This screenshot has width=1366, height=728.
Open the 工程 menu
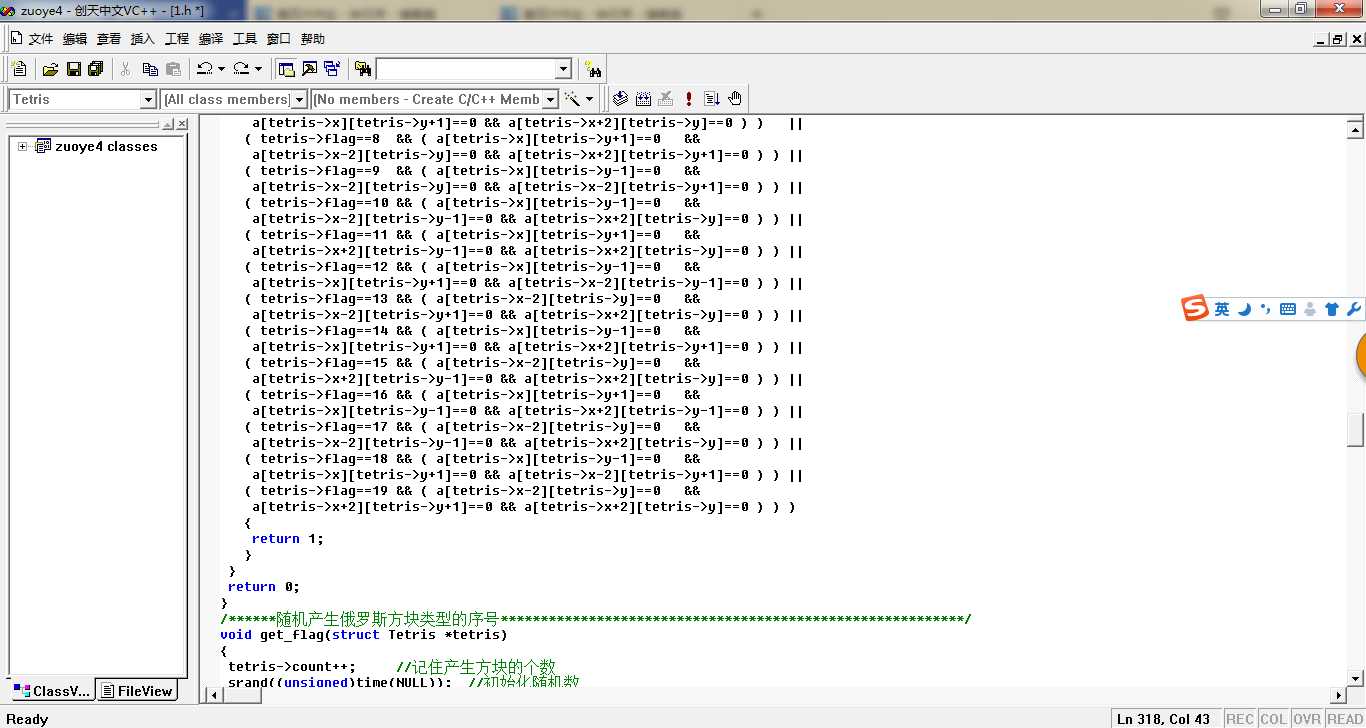pos(177,39)
